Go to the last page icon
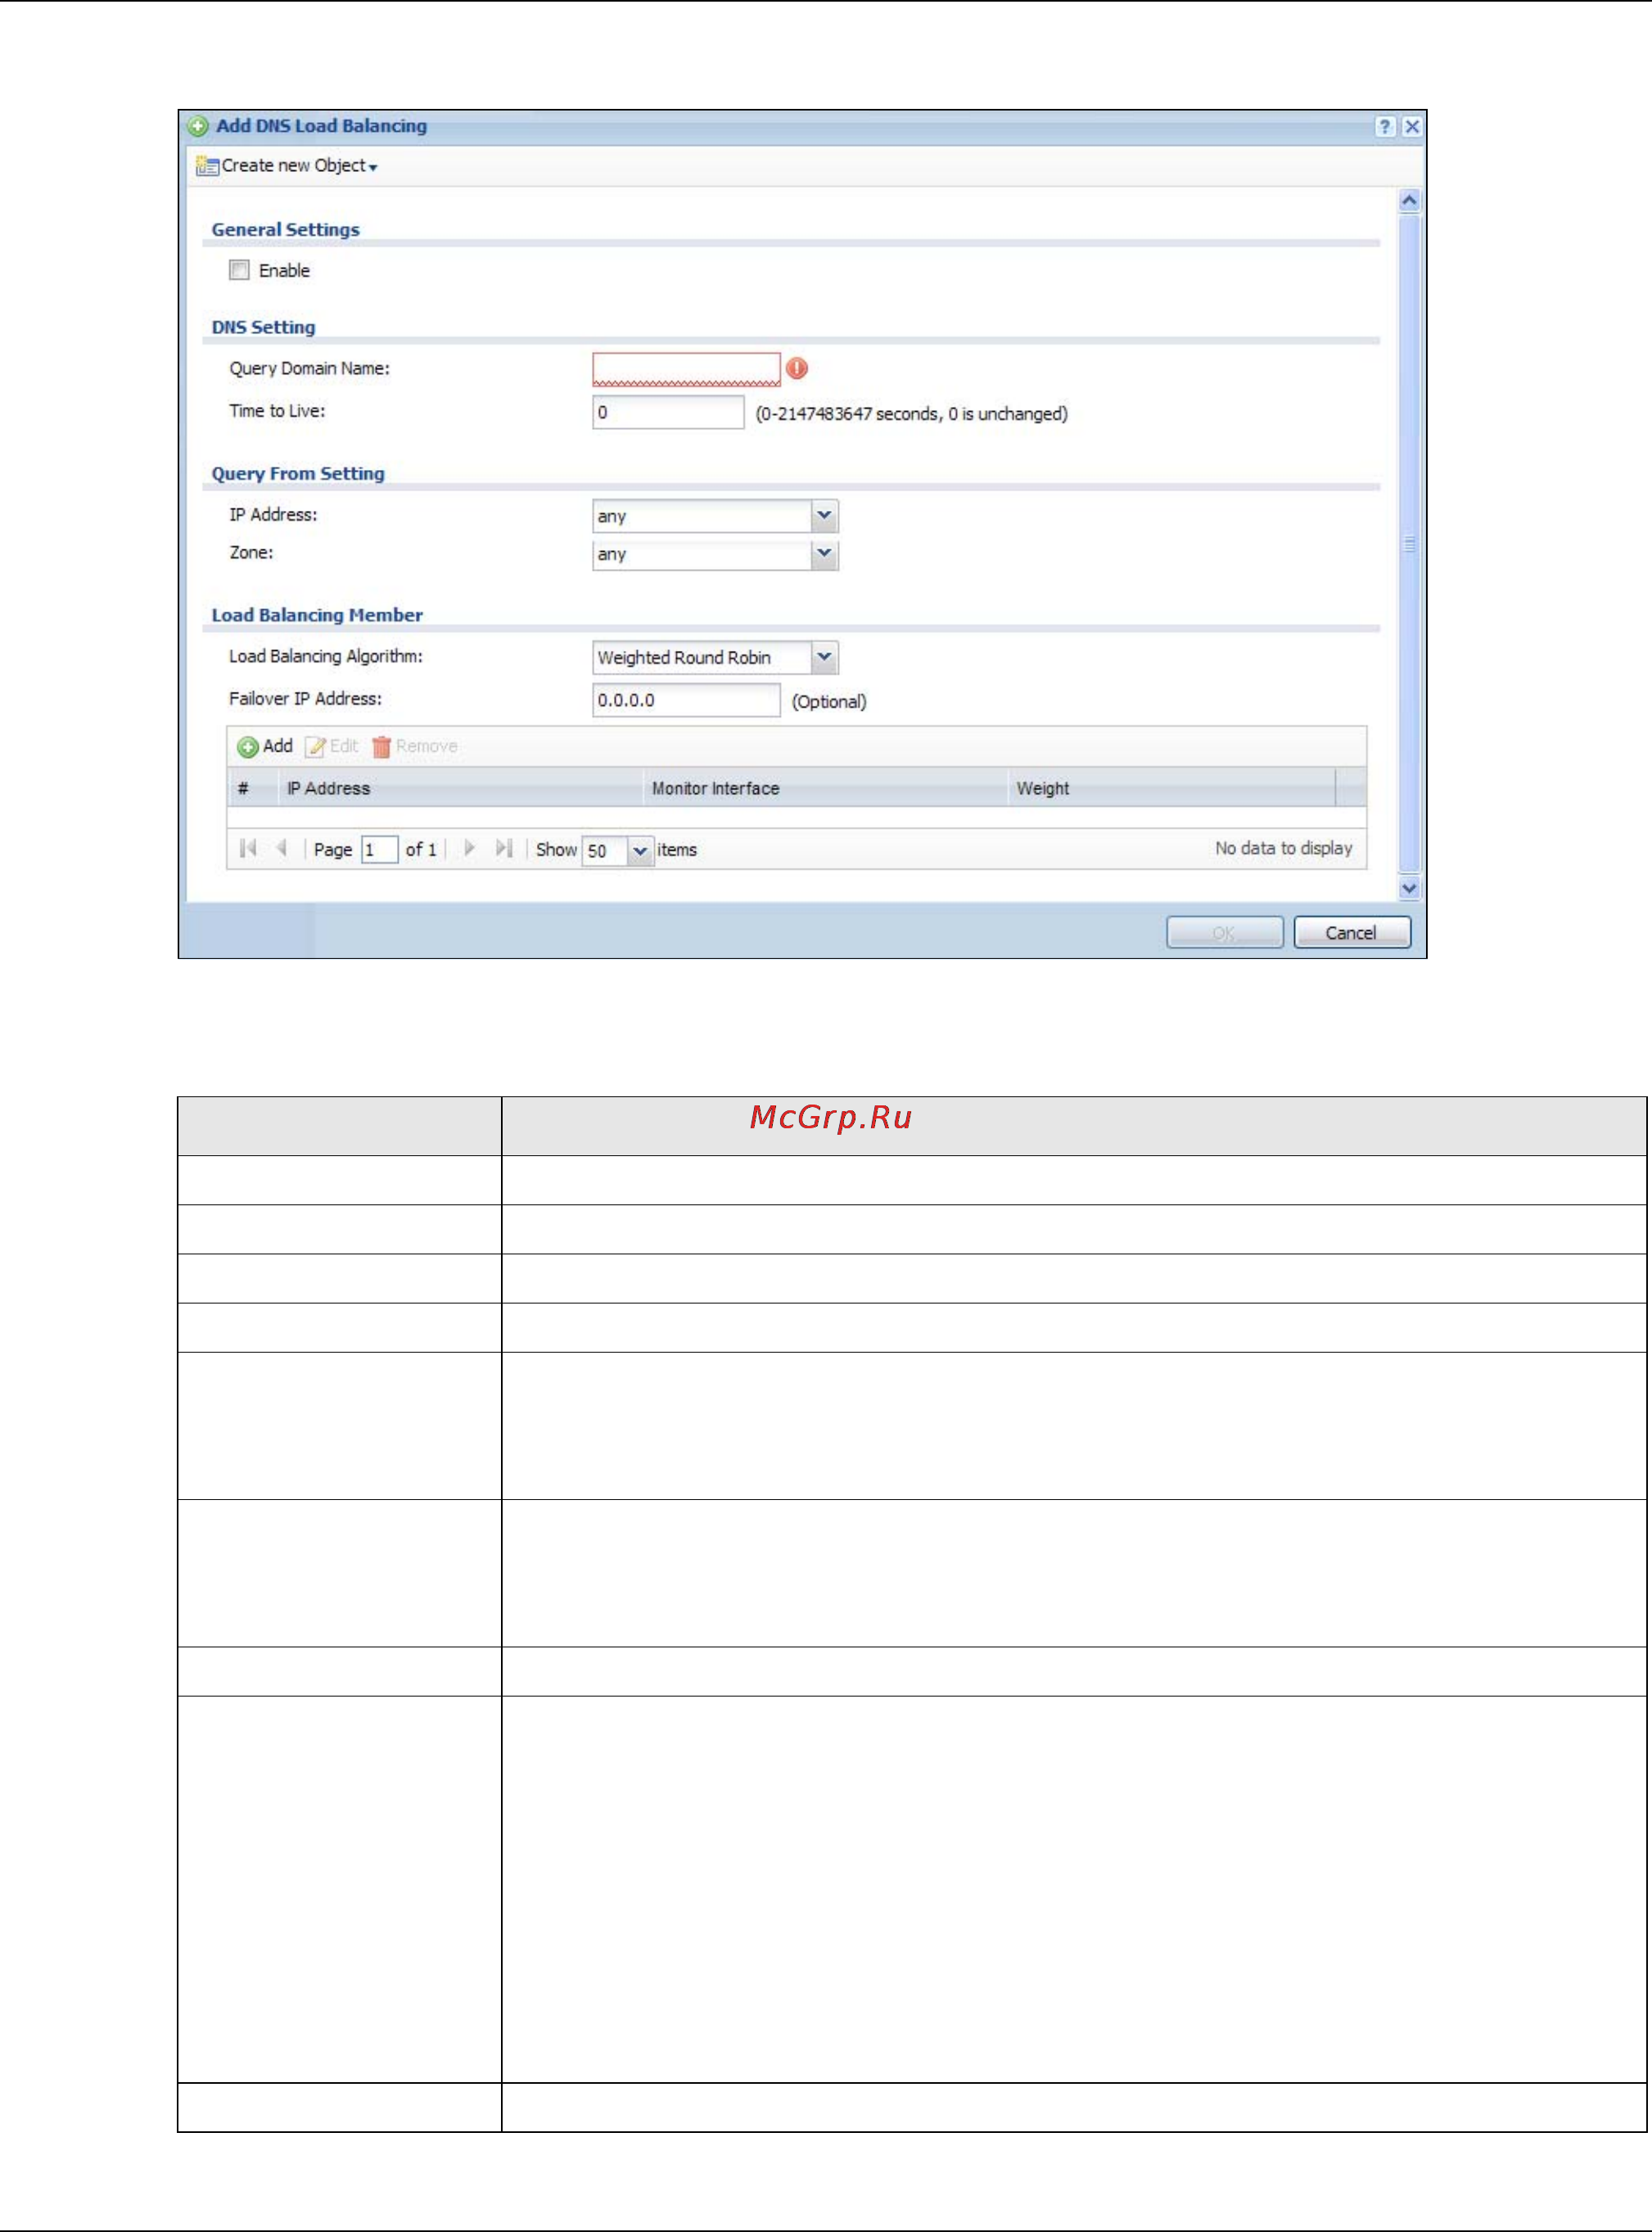 coord(504,848)
